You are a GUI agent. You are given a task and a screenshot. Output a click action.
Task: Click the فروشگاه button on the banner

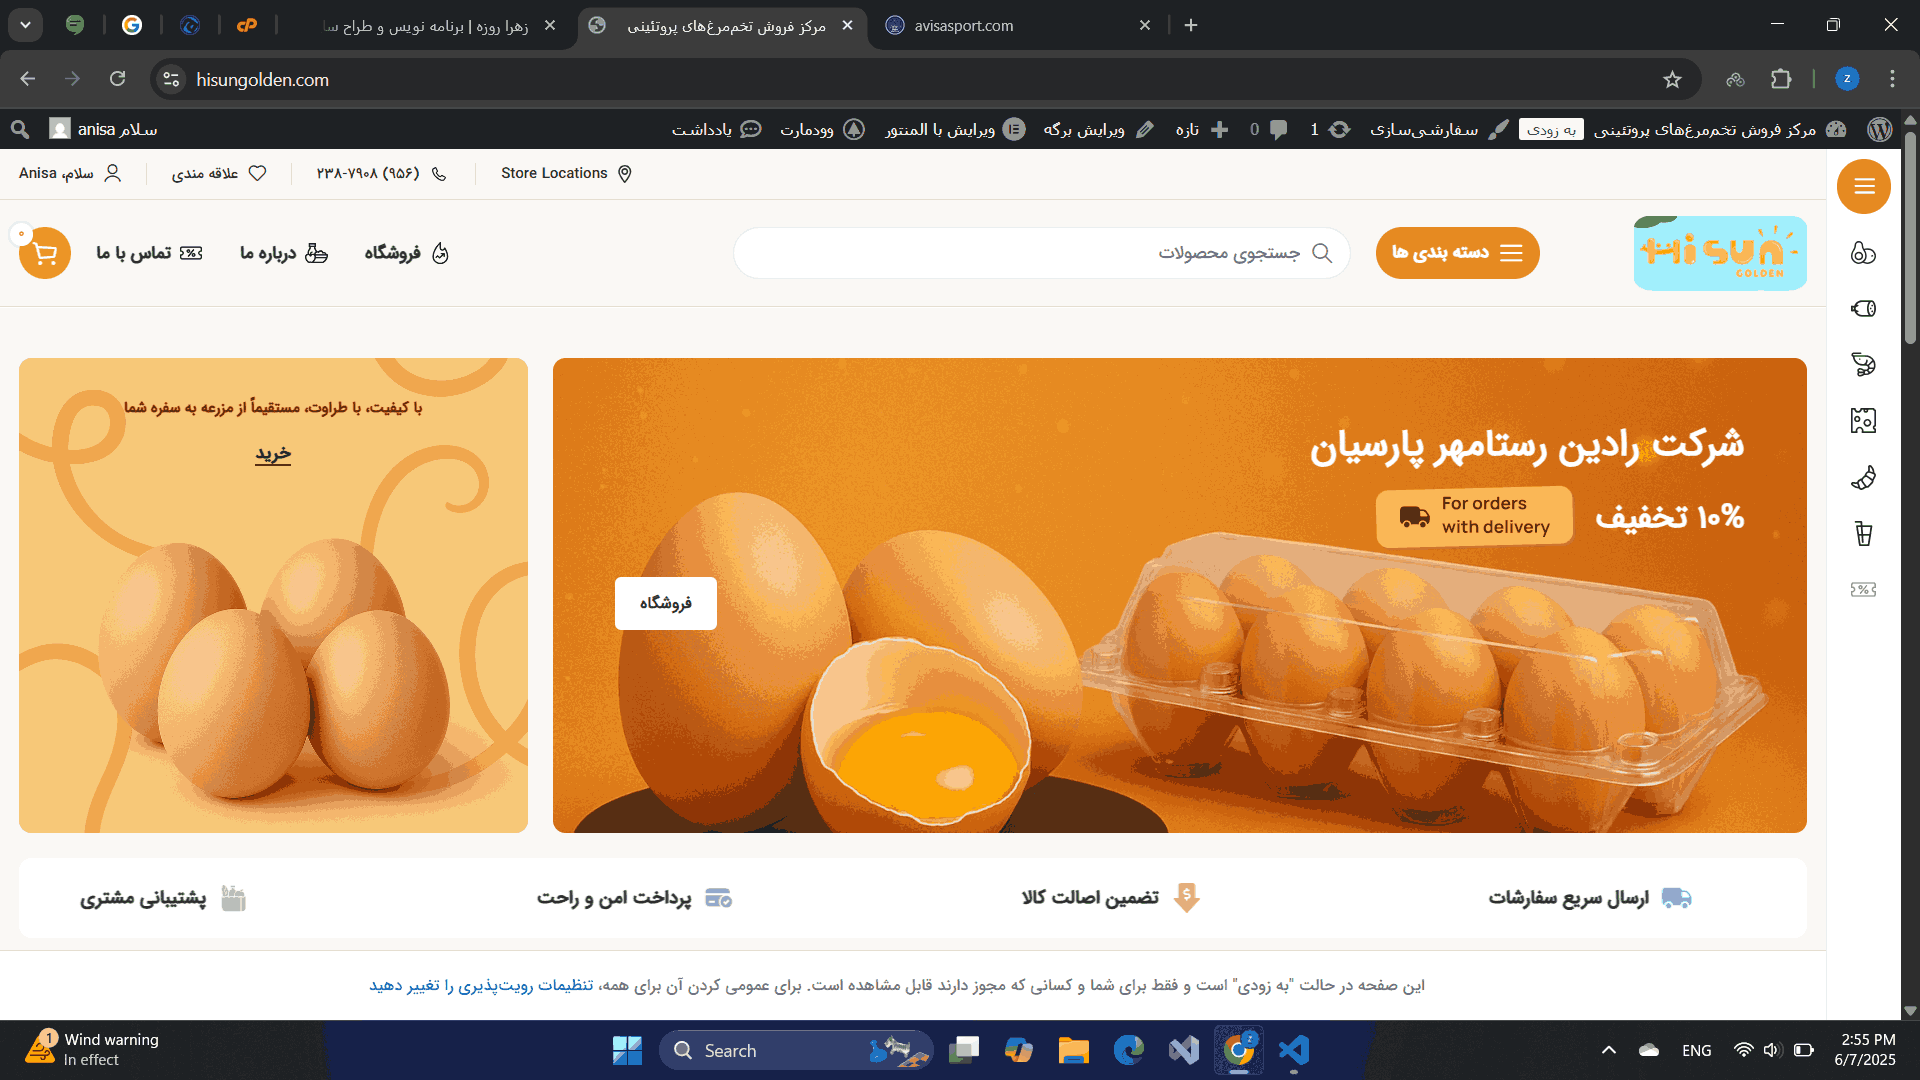666,603
